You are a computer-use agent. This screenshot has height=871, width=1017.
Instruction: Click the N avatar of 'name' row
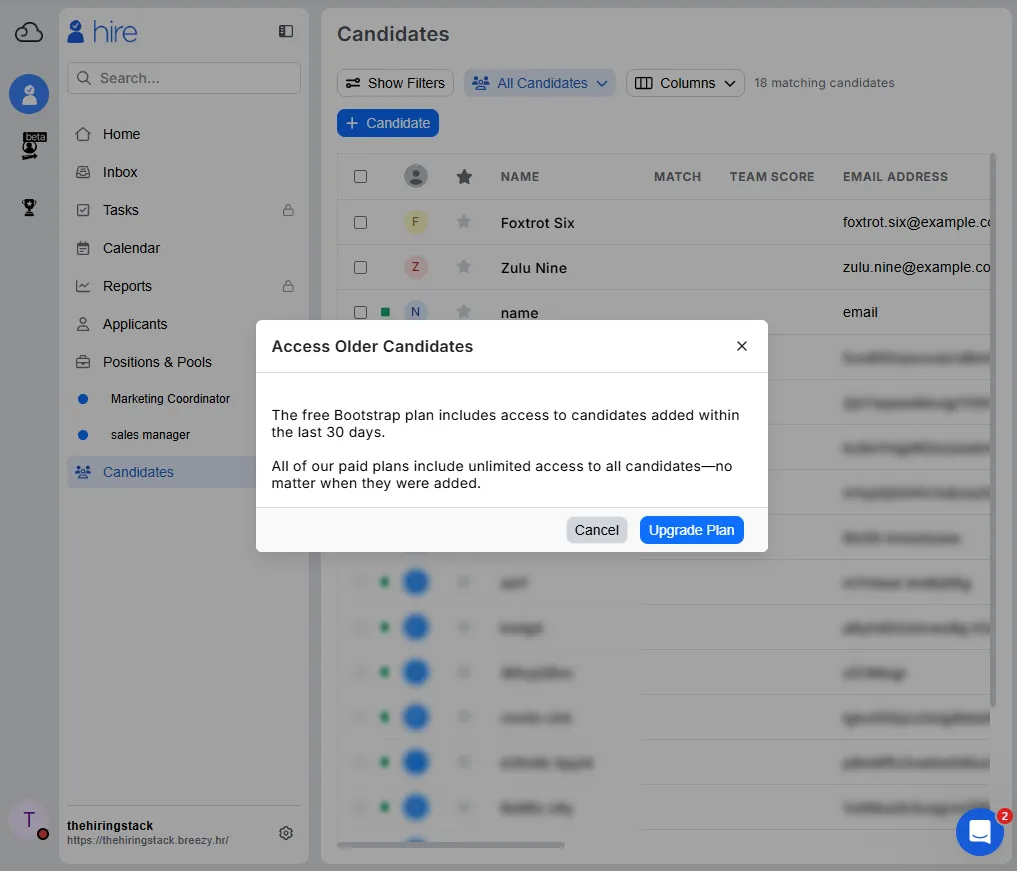(x=416, y=311)
